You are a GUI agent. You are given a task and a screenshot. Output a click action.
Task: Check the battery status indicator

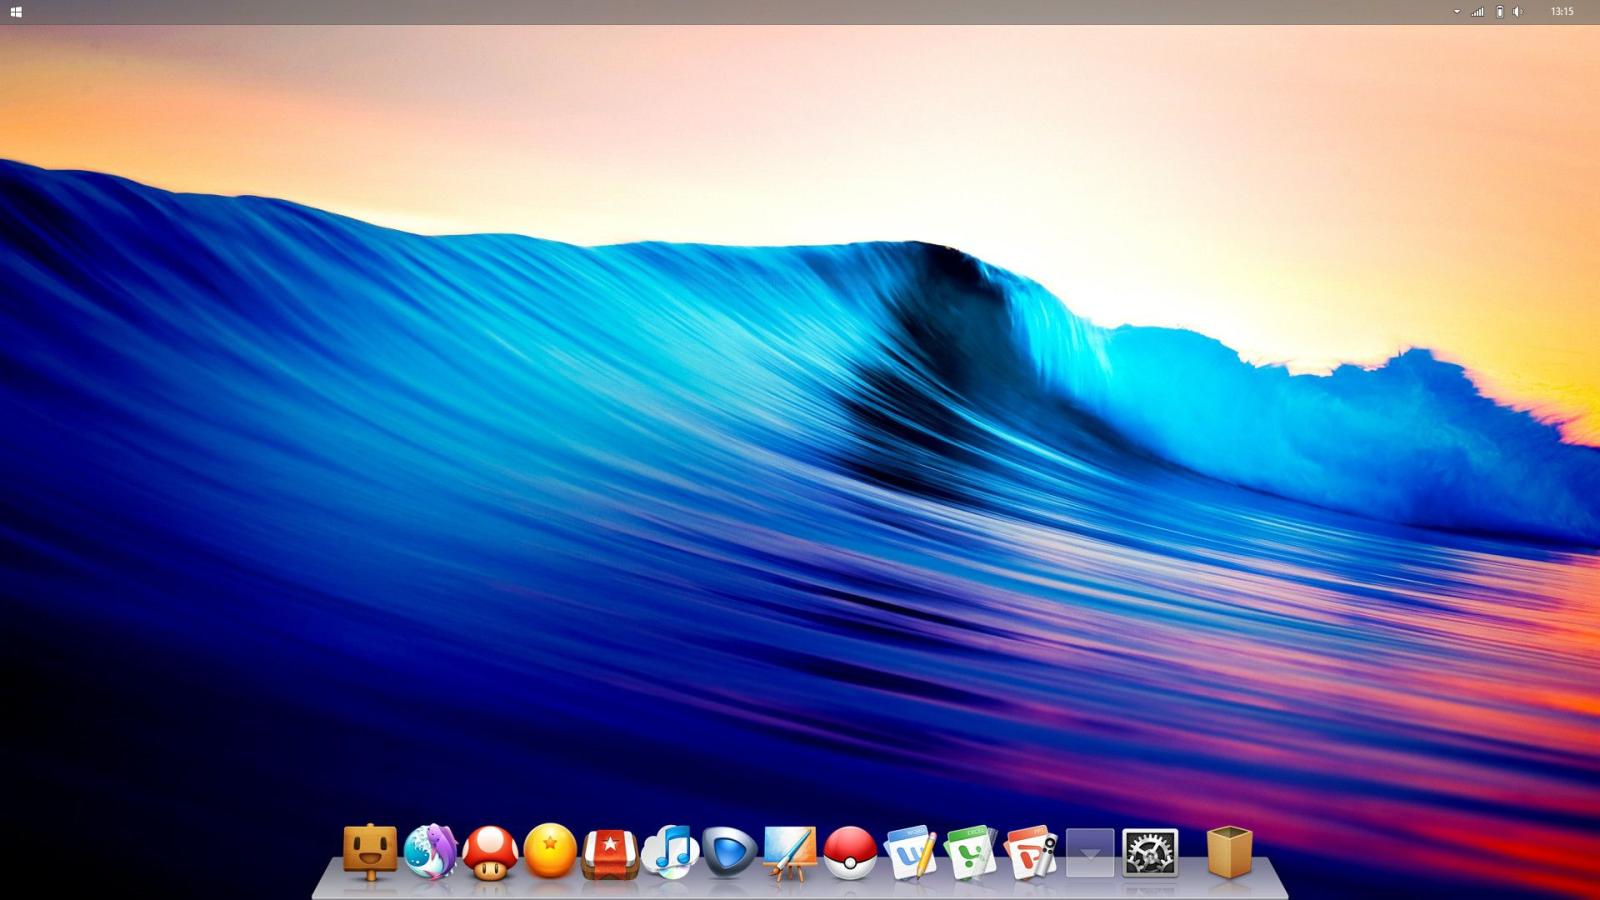click(1500, 11)
